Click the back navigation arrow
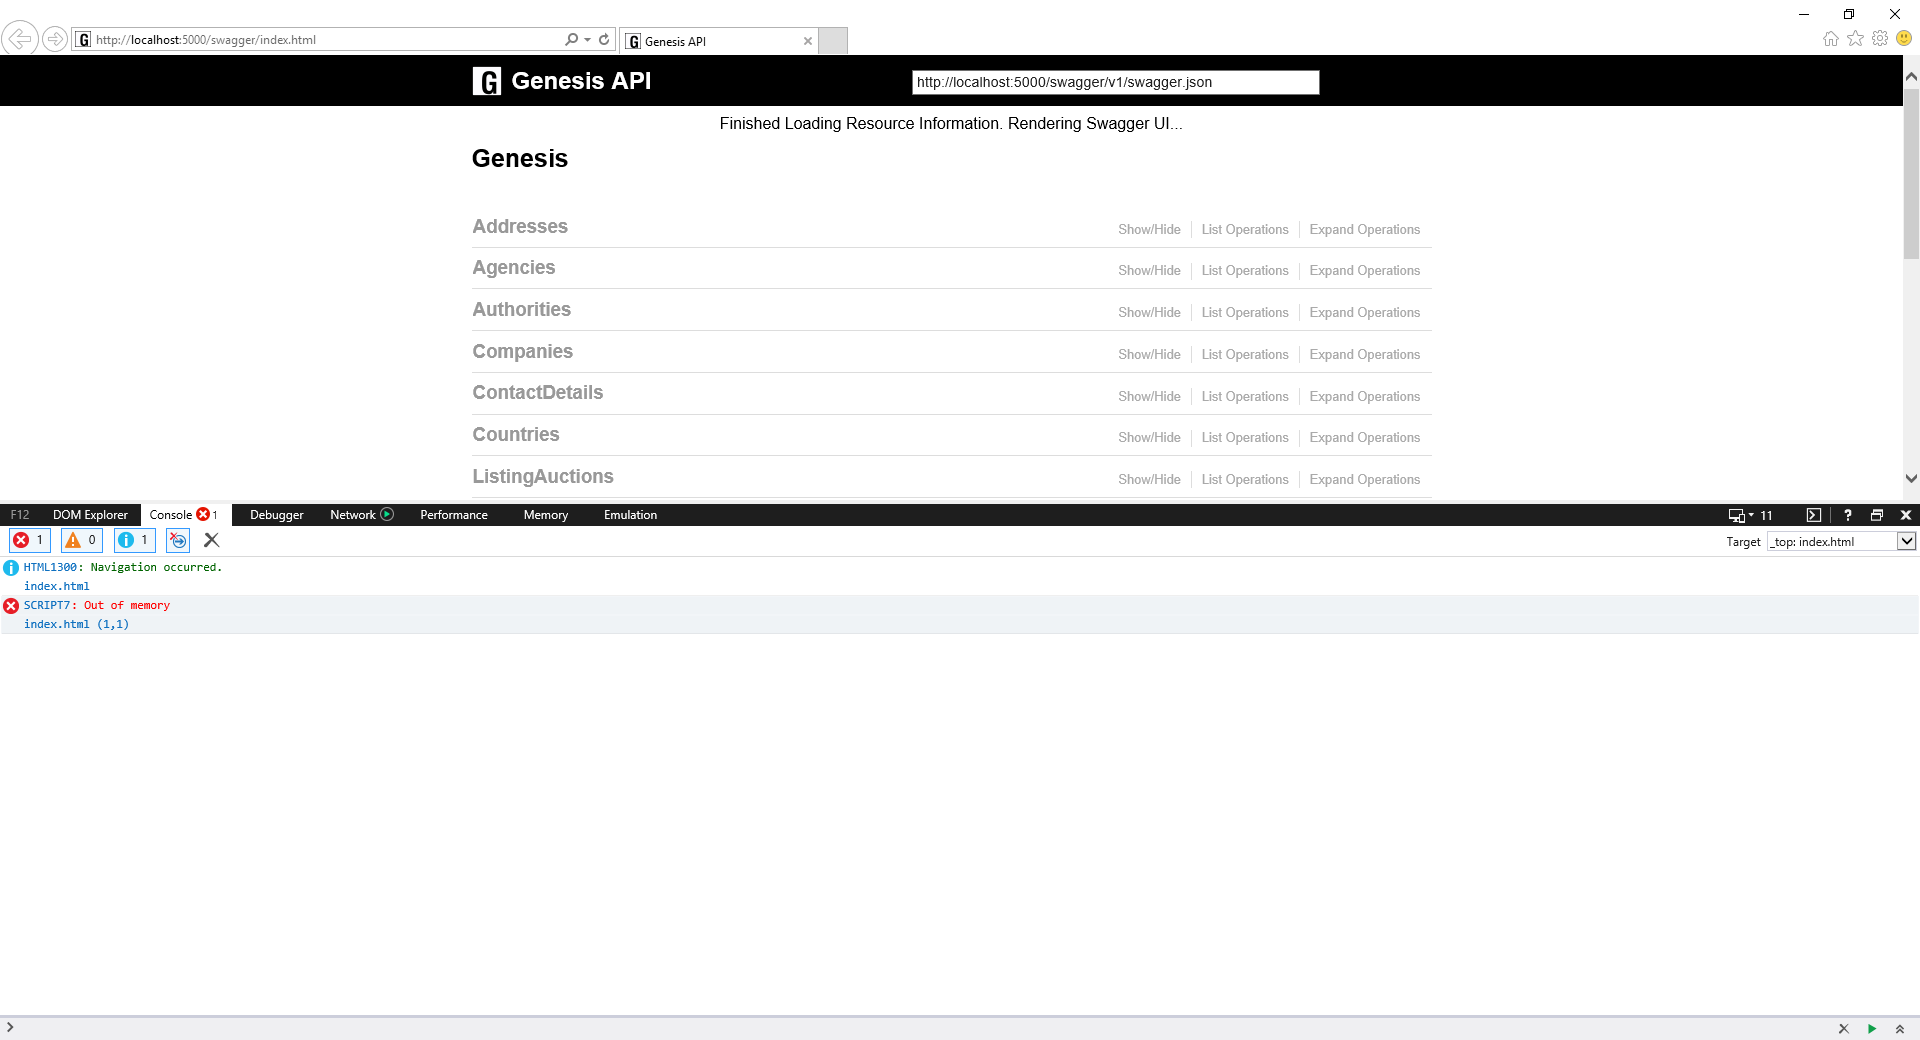This screenshot has width=1920, height=1040. (20, 38)
